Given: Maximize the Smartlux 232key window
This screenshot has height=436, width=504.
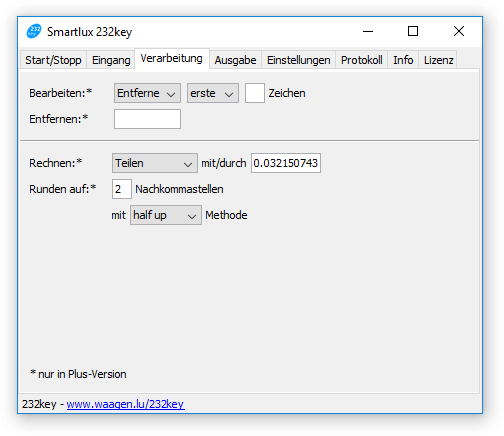Looking at the screenshot, I should point(413,31).
